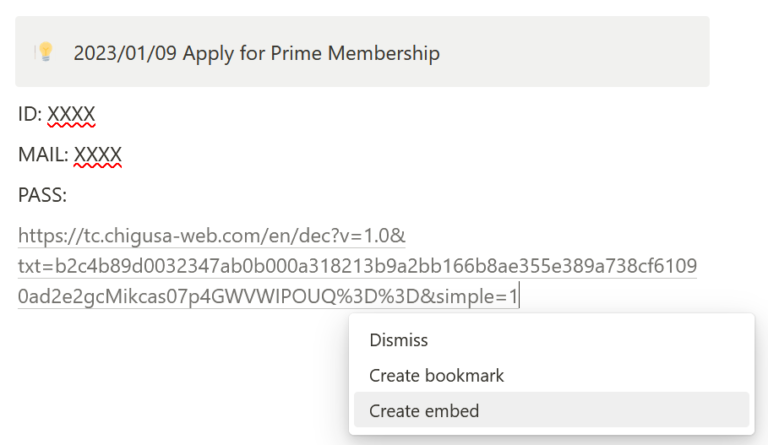Click the underlined XXXX after MAIL
768x445 pixels.
(x=98, y=155)
